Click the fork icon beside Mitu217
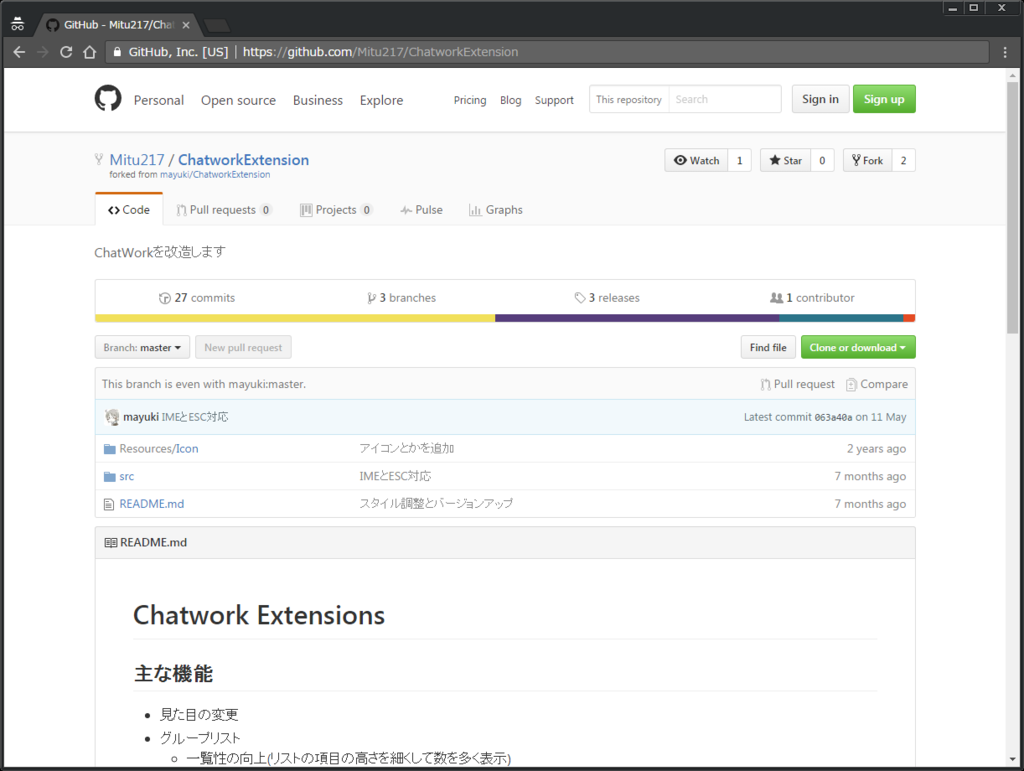 pos(99,159)
